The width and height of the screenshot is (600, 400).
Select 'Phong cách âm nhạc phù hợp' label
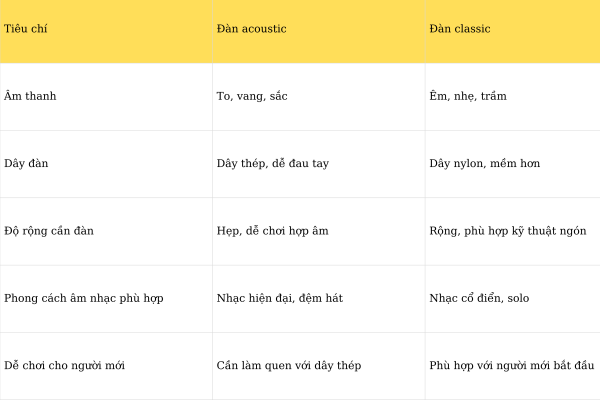[83, 298]
